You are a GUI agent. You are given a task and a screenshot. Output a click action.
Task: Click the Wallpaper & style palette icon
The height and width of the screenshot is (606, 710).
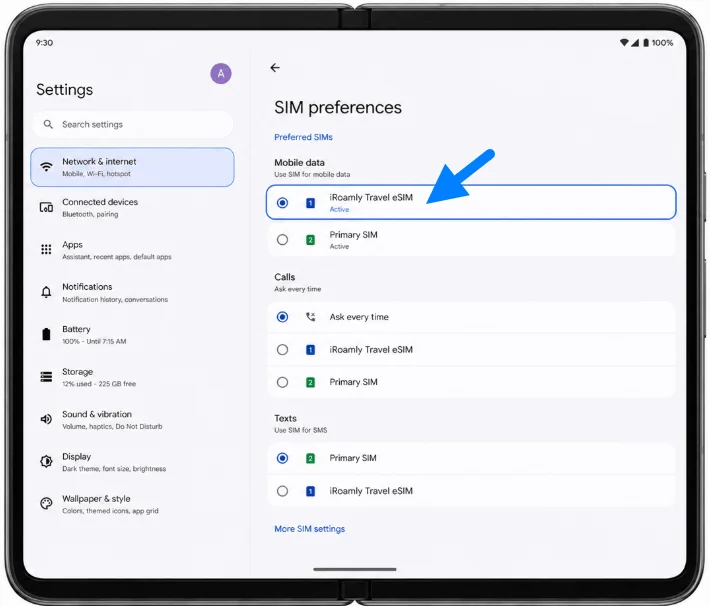(x=46, y=504)
